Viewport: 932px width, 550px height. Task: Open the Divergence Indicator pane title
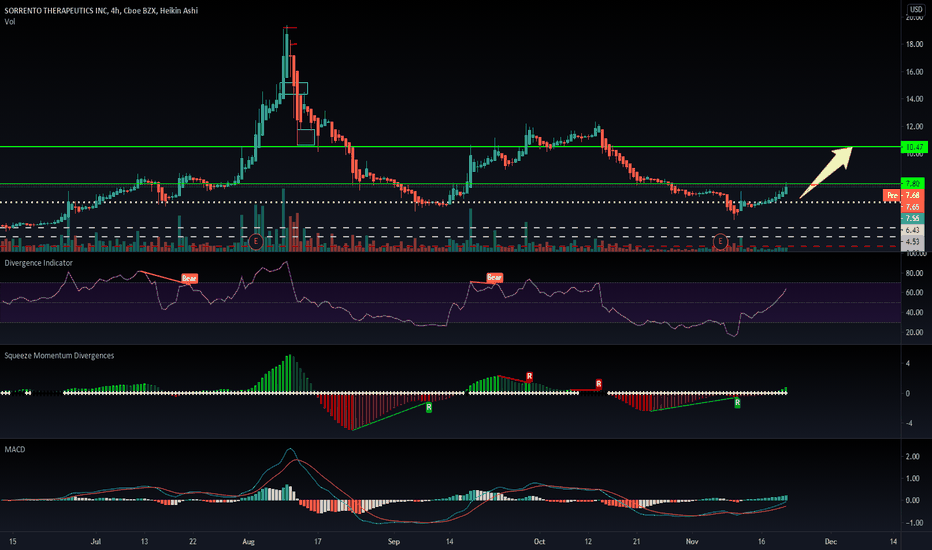pos(39,263)
